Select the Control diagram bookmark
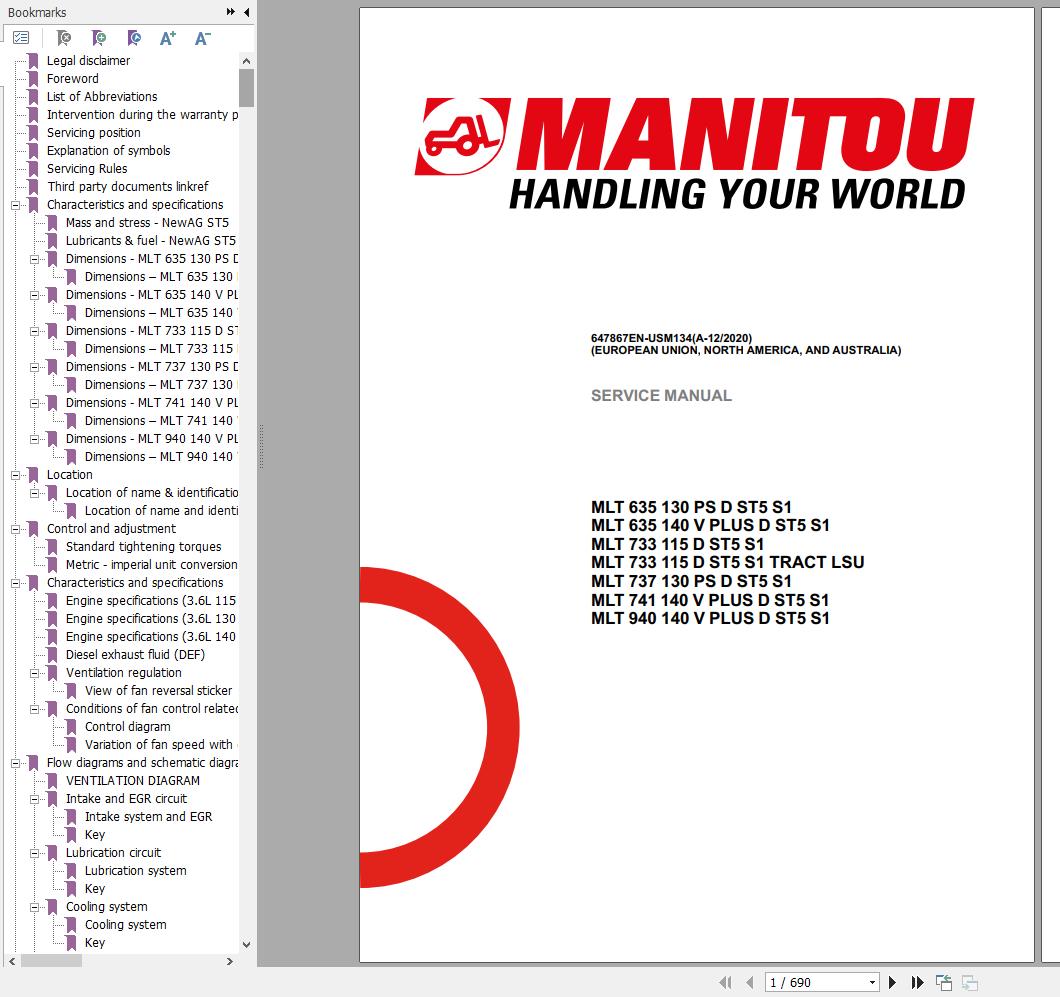The height and width of the screenshot is (997, 1060). tap(127, 727)
